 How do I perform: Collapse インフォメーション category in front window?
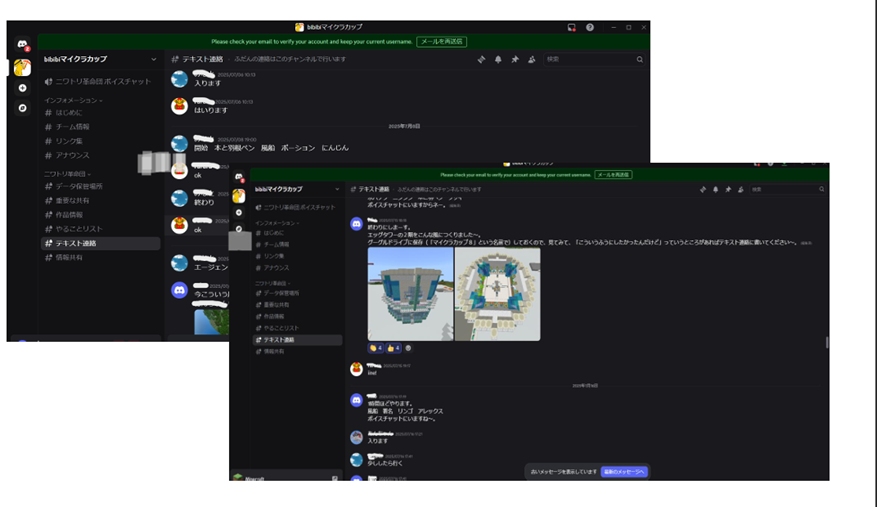[276, 223]
